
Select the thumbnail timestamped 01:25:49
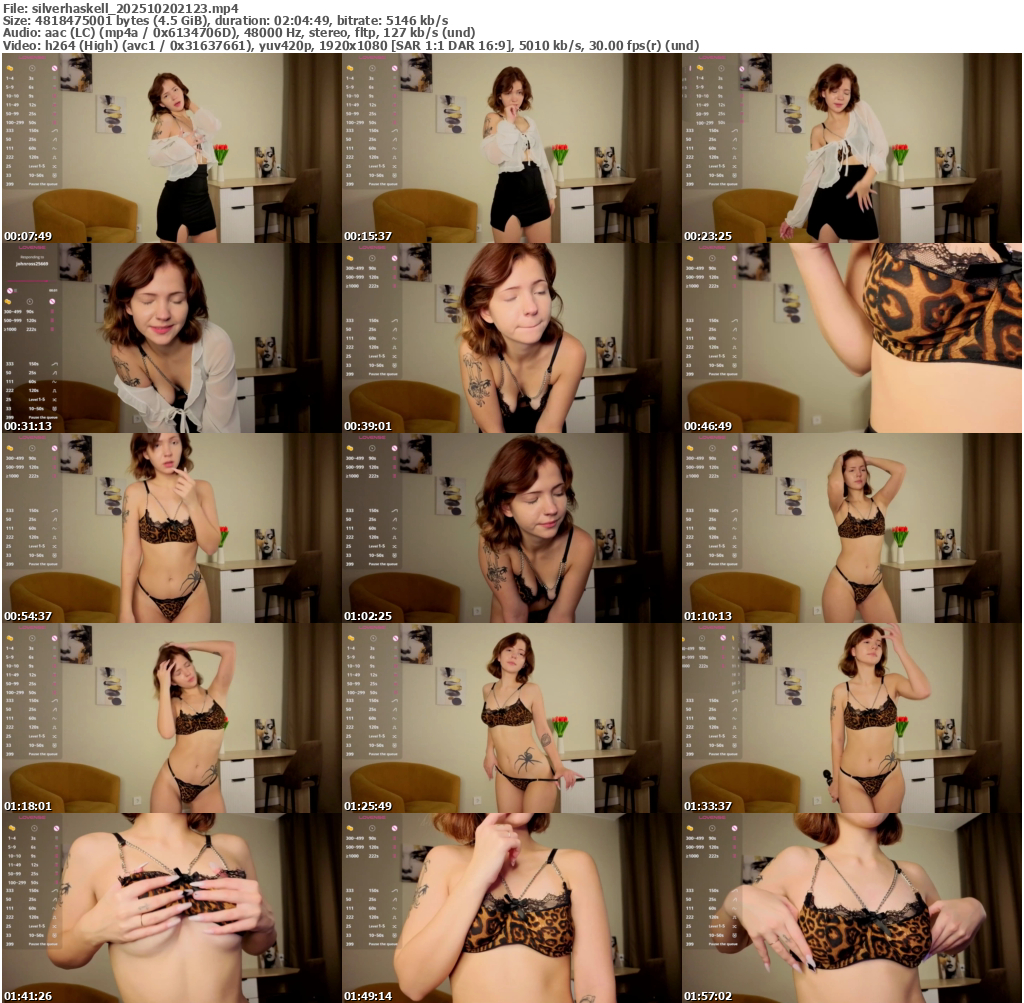pyautogui.click(x=511, y=718)
